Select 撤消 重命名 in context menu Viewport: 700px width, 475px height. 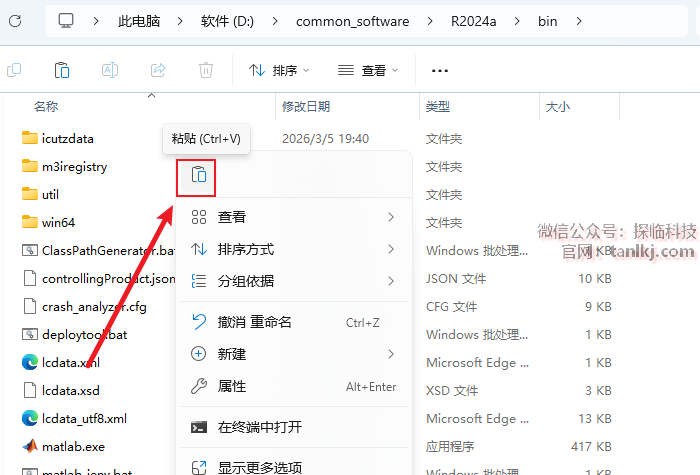[x=294, y=322]
